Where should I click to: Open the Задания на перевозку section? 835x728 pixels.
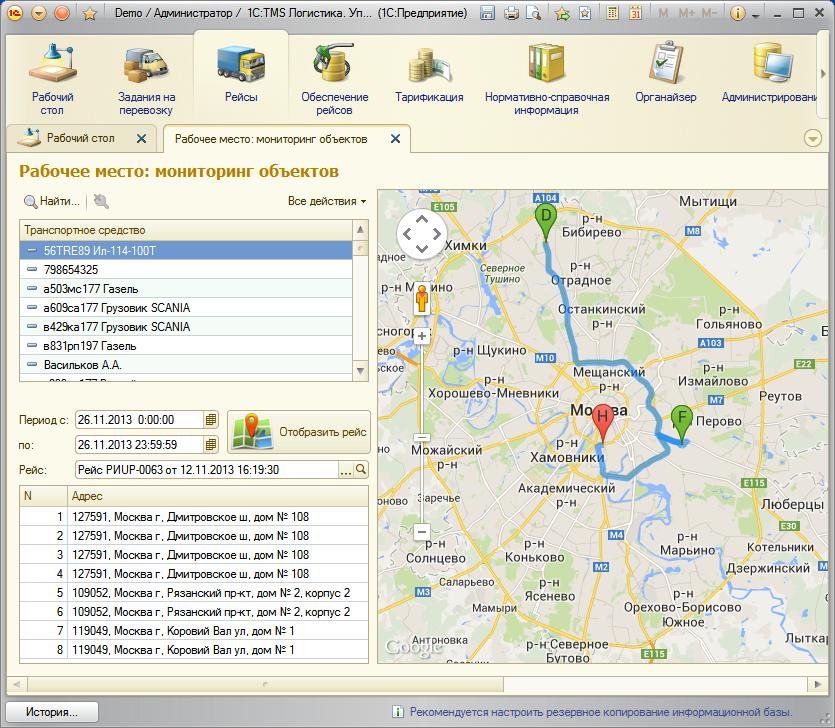point(146,78)
